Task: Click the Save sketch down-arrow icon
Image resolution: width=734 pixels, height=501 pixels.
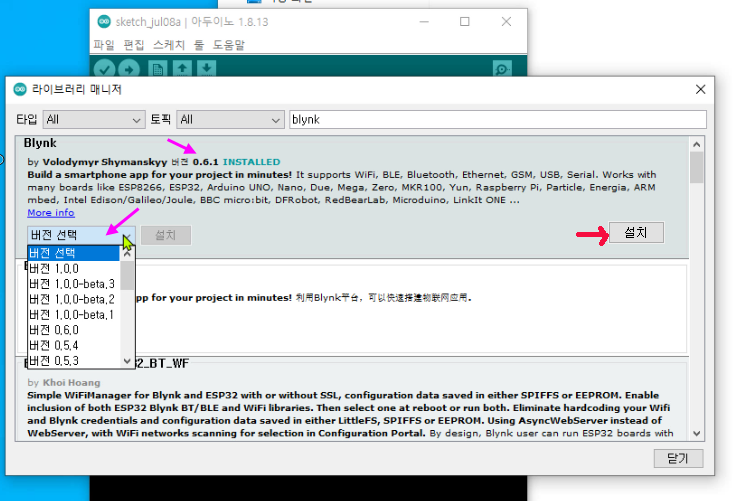Action: [x=206, y=68]
